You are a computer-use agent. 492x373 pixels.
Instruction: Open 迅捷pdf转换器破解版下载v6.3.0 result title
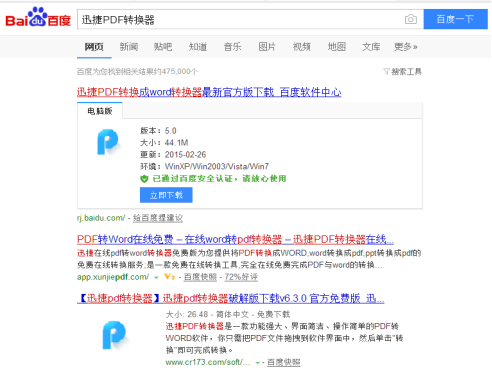pos(231,298)
